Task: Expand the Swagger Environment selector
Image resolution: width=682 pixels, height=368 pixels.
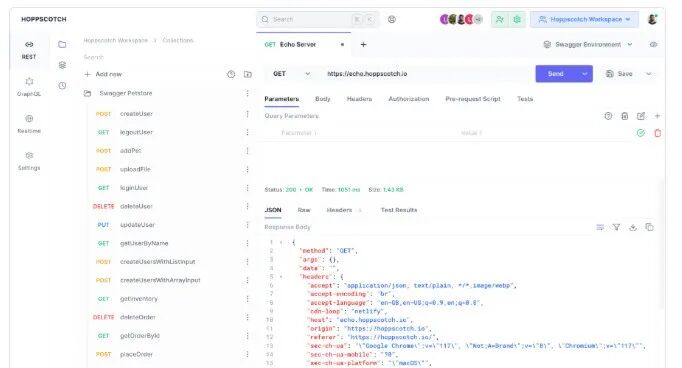Action: coord(588,44)
